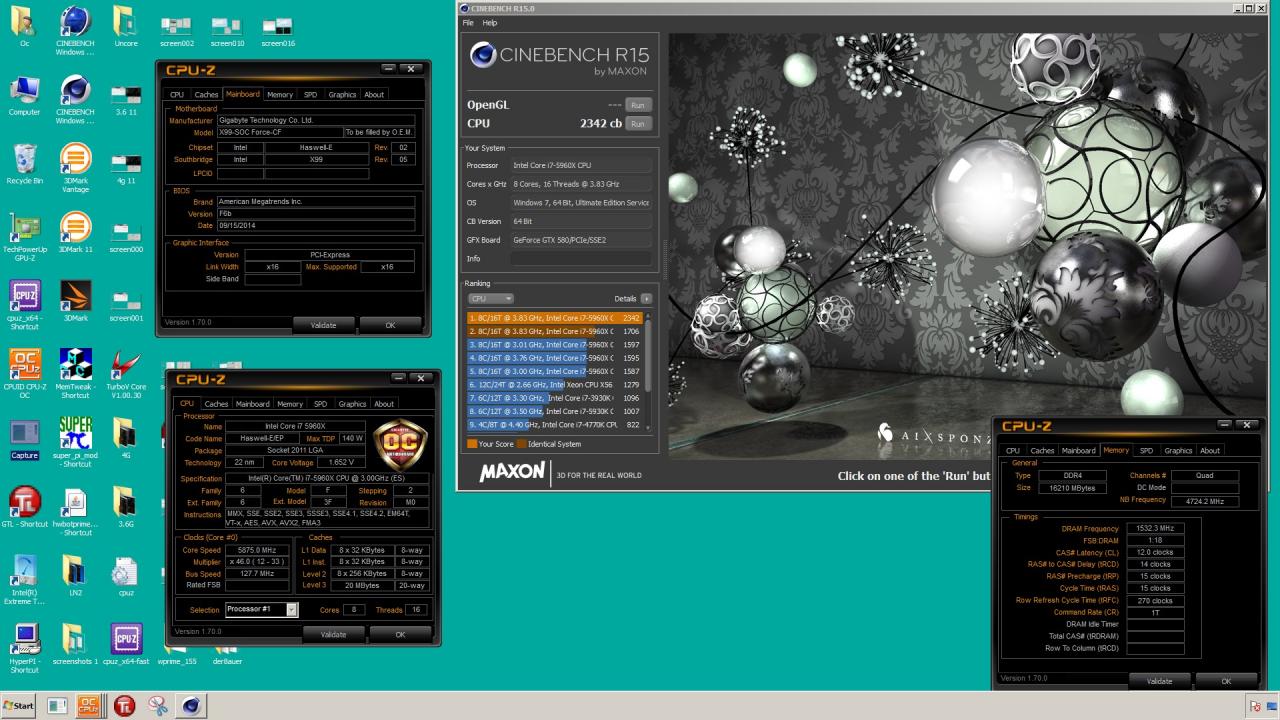The width and height of the screenshot is (1280, 720).
Task: Select the Capture desktop icon
Action: click(x=24, y=438)
